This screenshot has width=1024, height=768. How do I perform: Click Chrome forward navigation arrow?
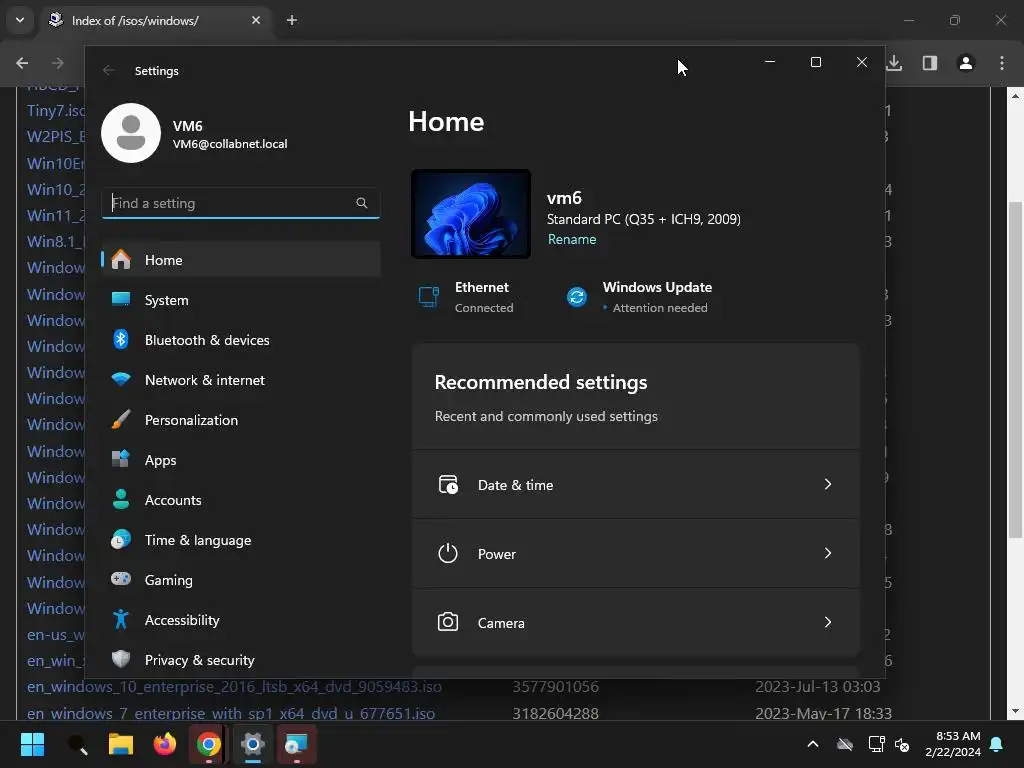coord(58,63)
